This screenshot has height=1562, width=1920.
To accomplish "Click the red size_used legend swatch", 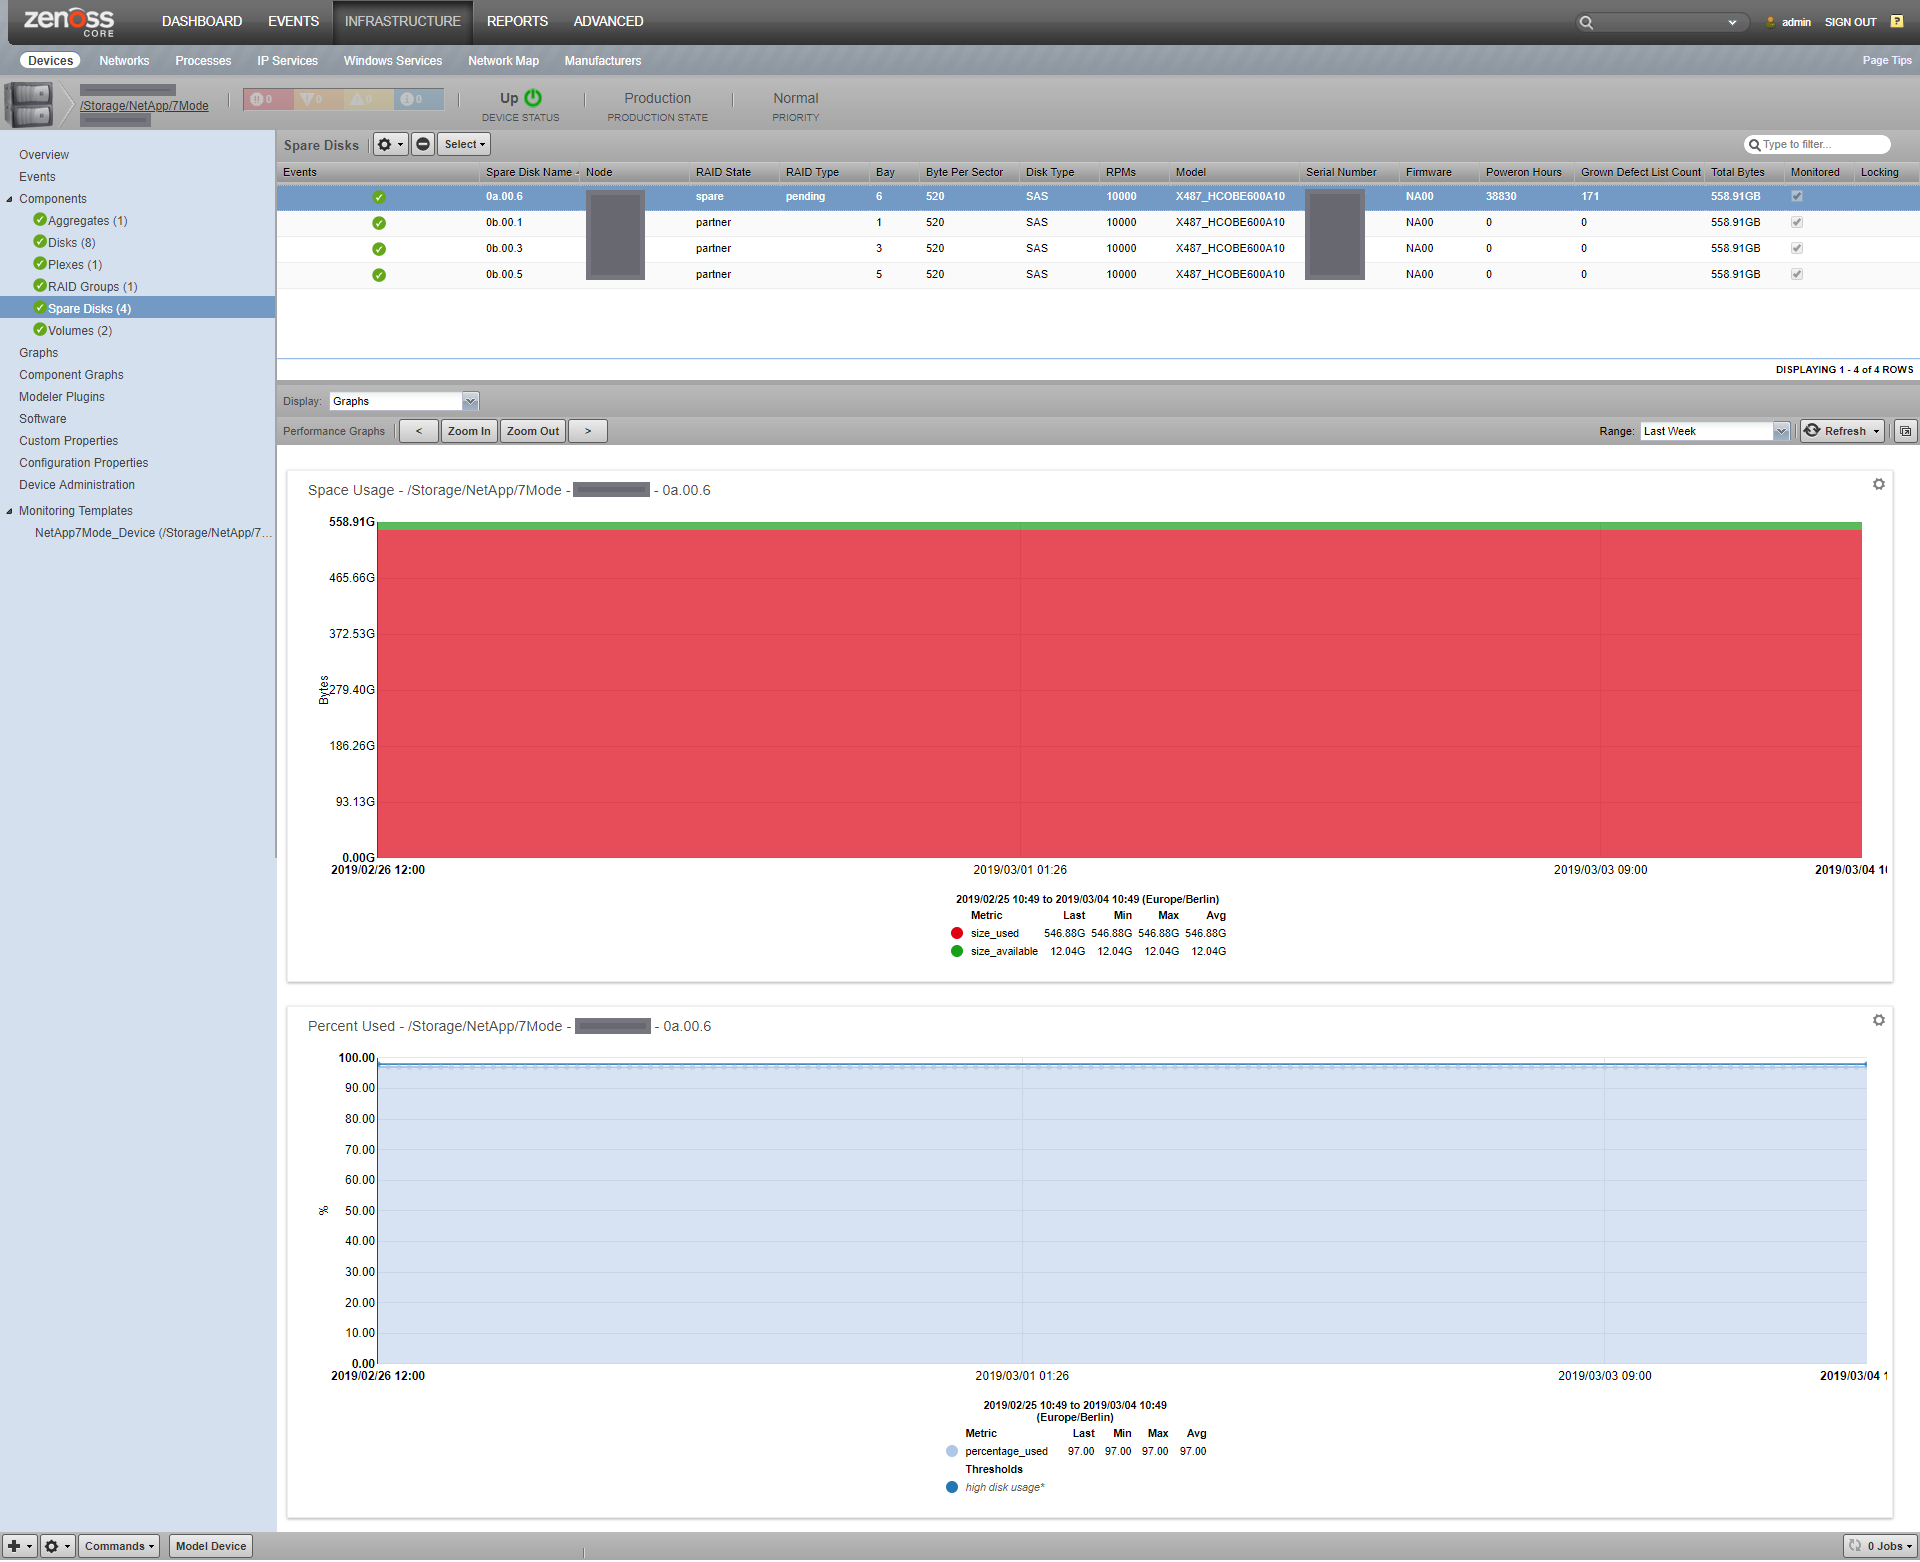I will pos(956,934).
